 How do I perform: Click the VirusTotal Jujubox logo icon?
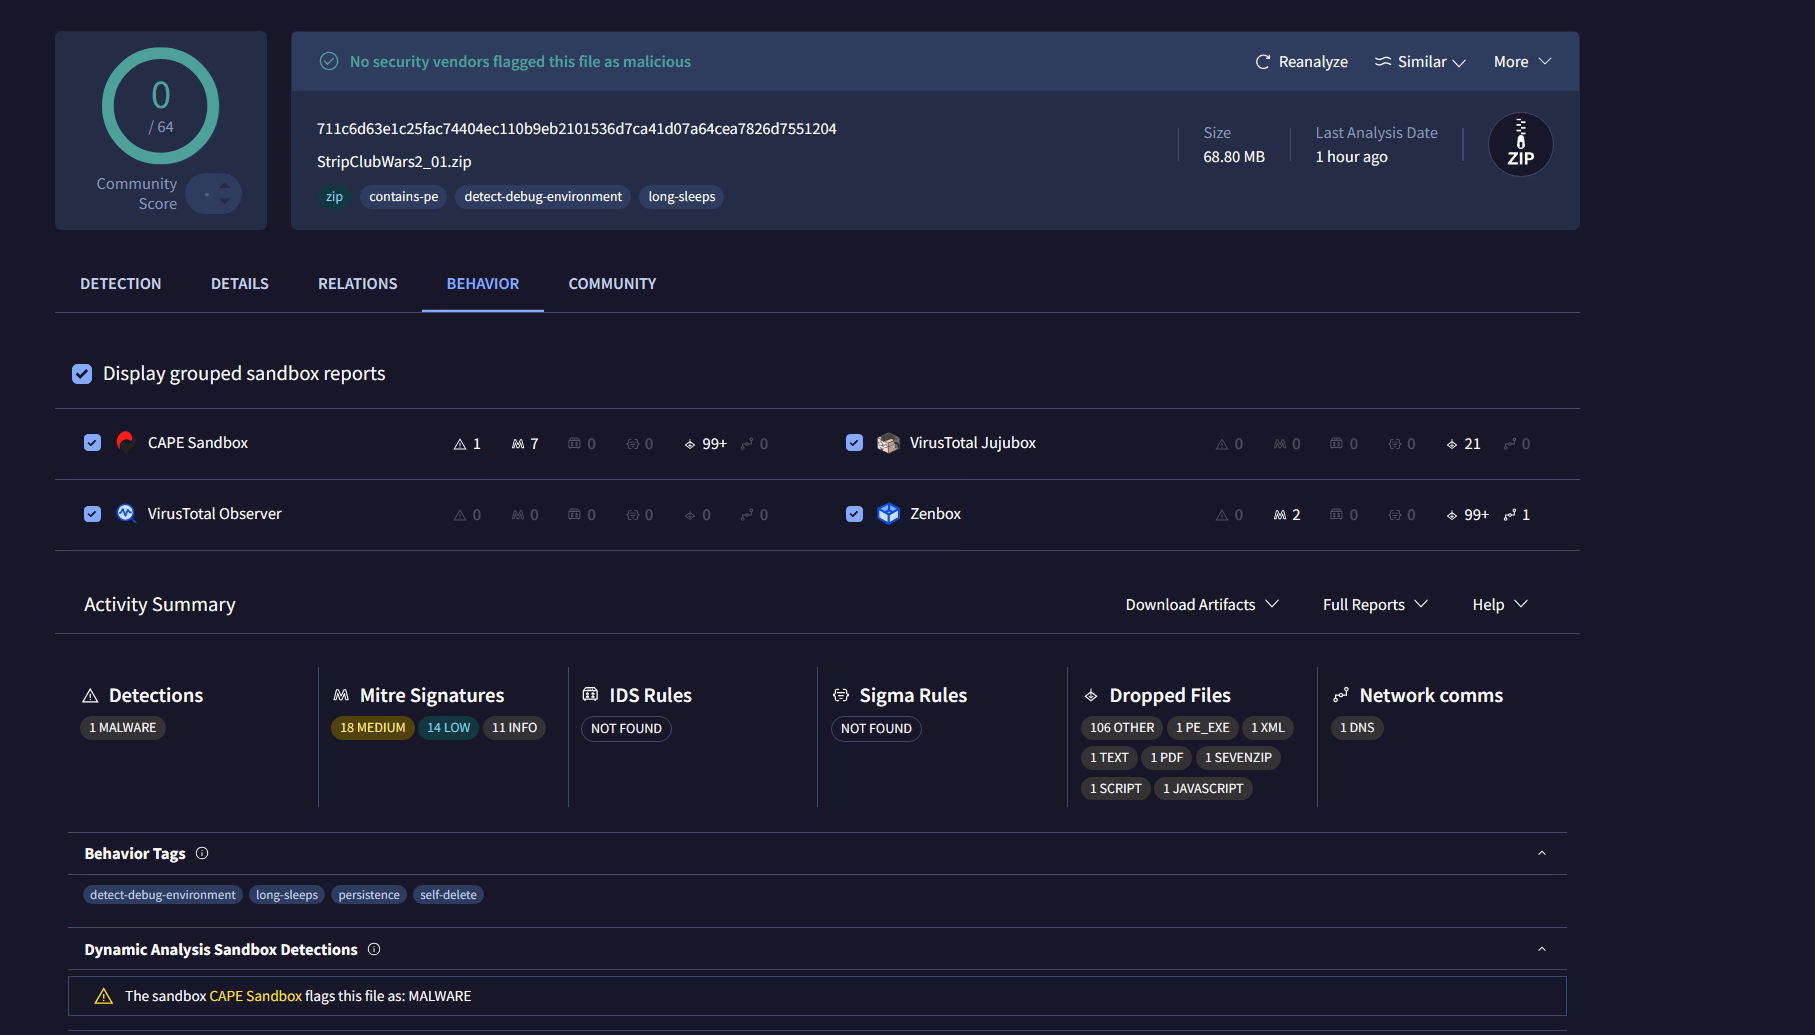pyautogui.click(x=887, y=443)
